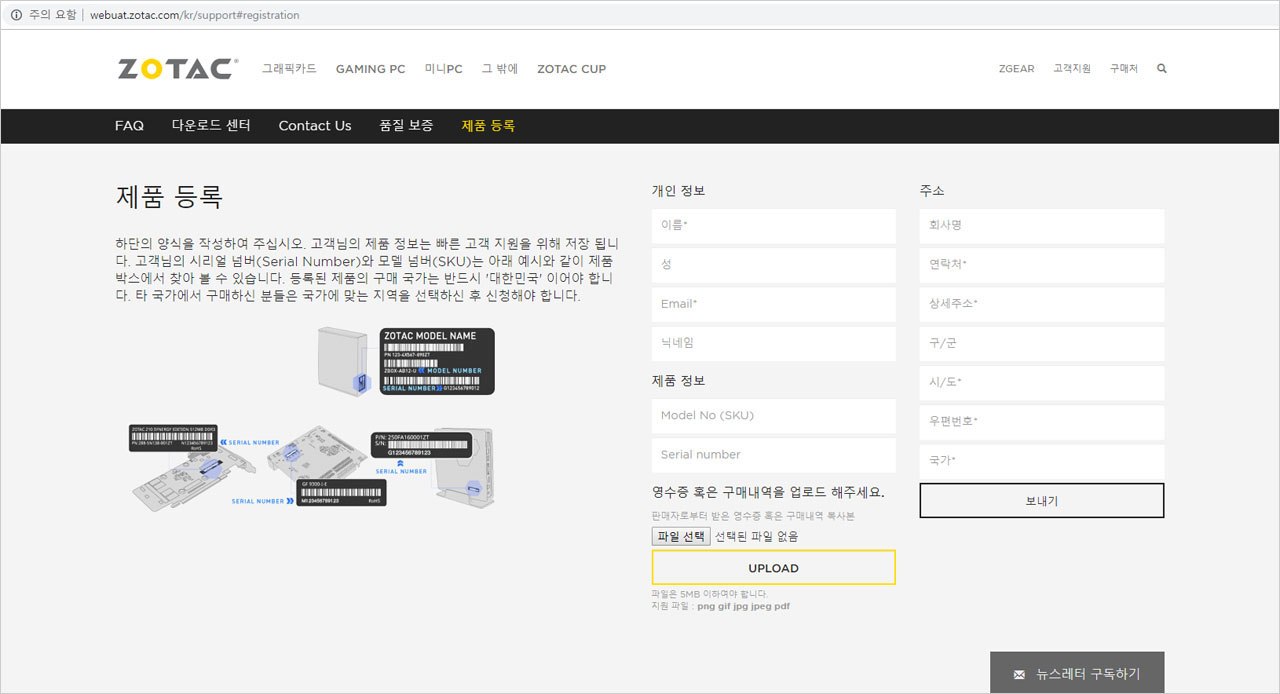Focus the Serial number field
The height and width of the screenshot is (694, 1280).
pyautogui.click(x=774, y=455)
